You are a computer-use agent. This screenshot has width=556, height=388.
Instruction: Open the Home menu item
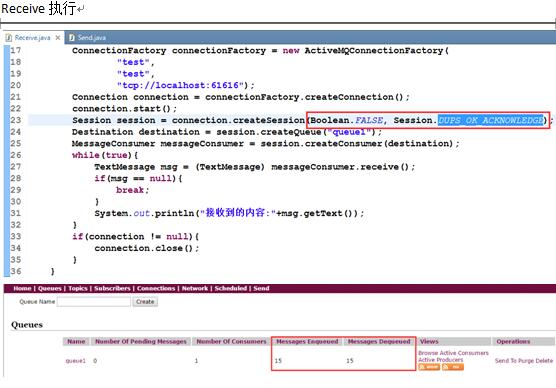[x=22, y=288]
